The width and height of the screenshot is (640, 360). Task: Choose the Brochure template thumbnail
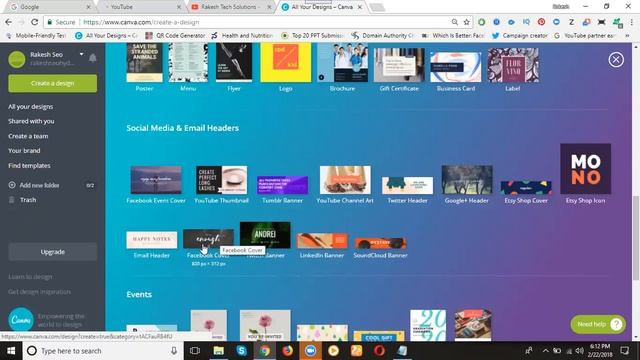[342, 63]
